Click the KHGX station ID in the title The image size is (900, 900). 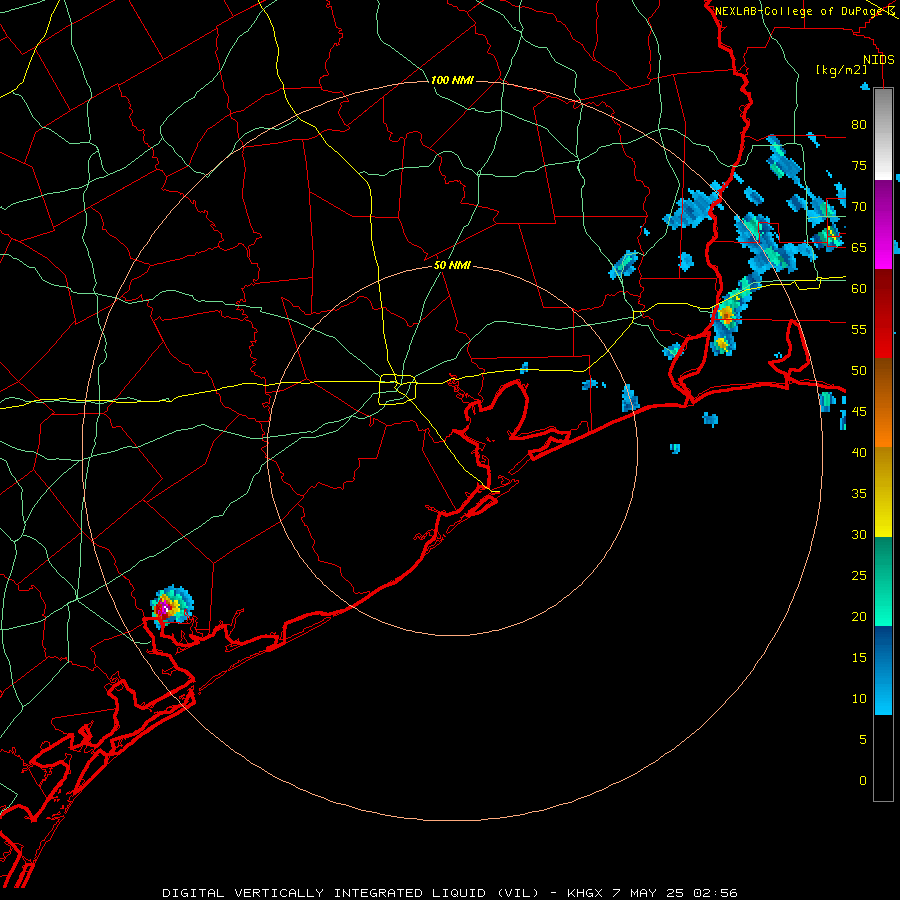click(x=584, y=893)
